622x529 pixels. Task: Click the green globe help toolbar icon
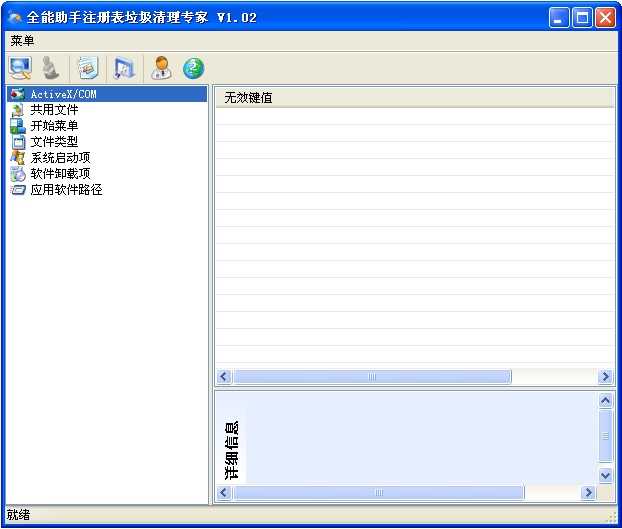pyautogui.click(x=194, y=68)
